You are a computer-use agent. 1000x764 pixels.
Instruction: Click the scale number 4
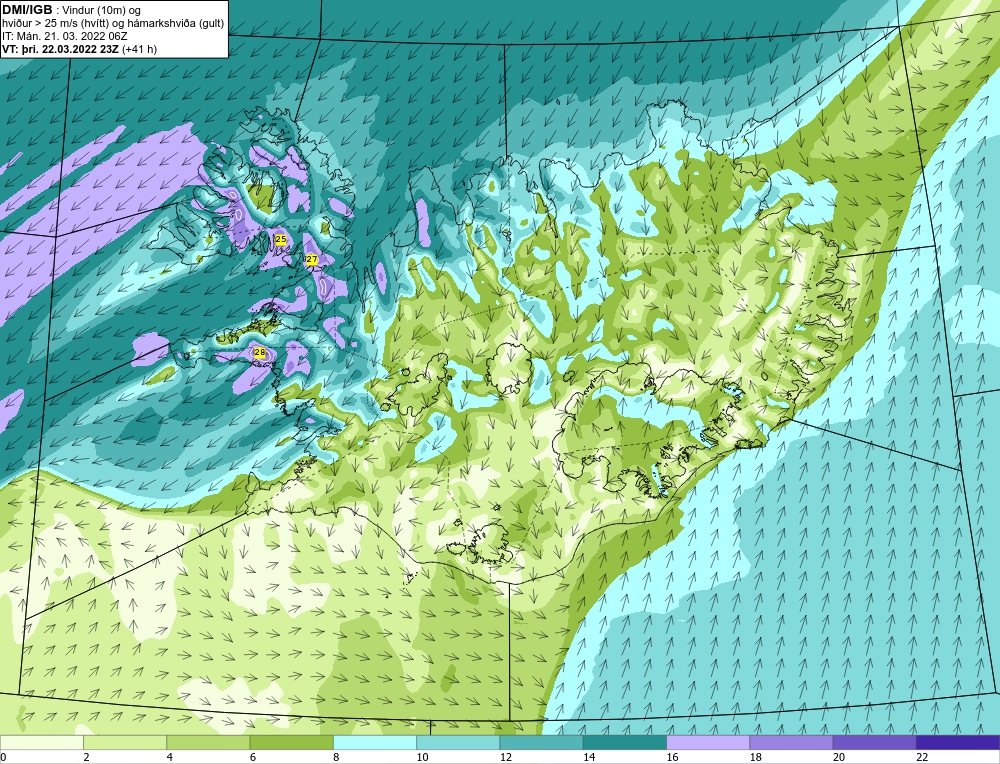click(170, 758)
